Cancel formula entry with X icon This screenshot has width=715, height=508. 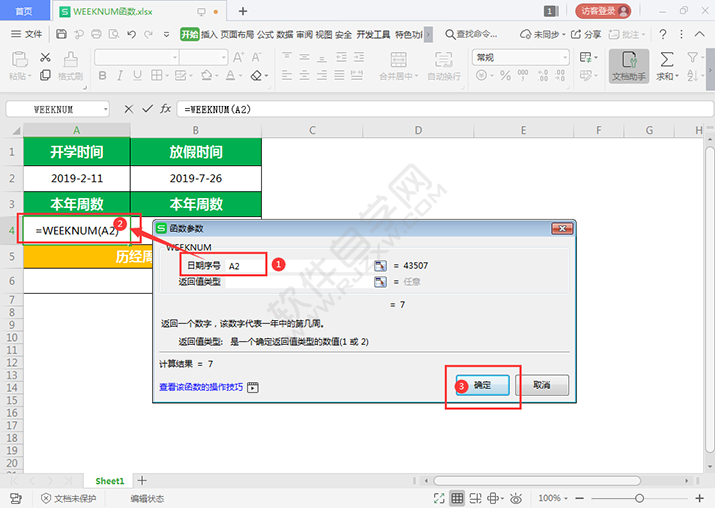coord(129,109)
